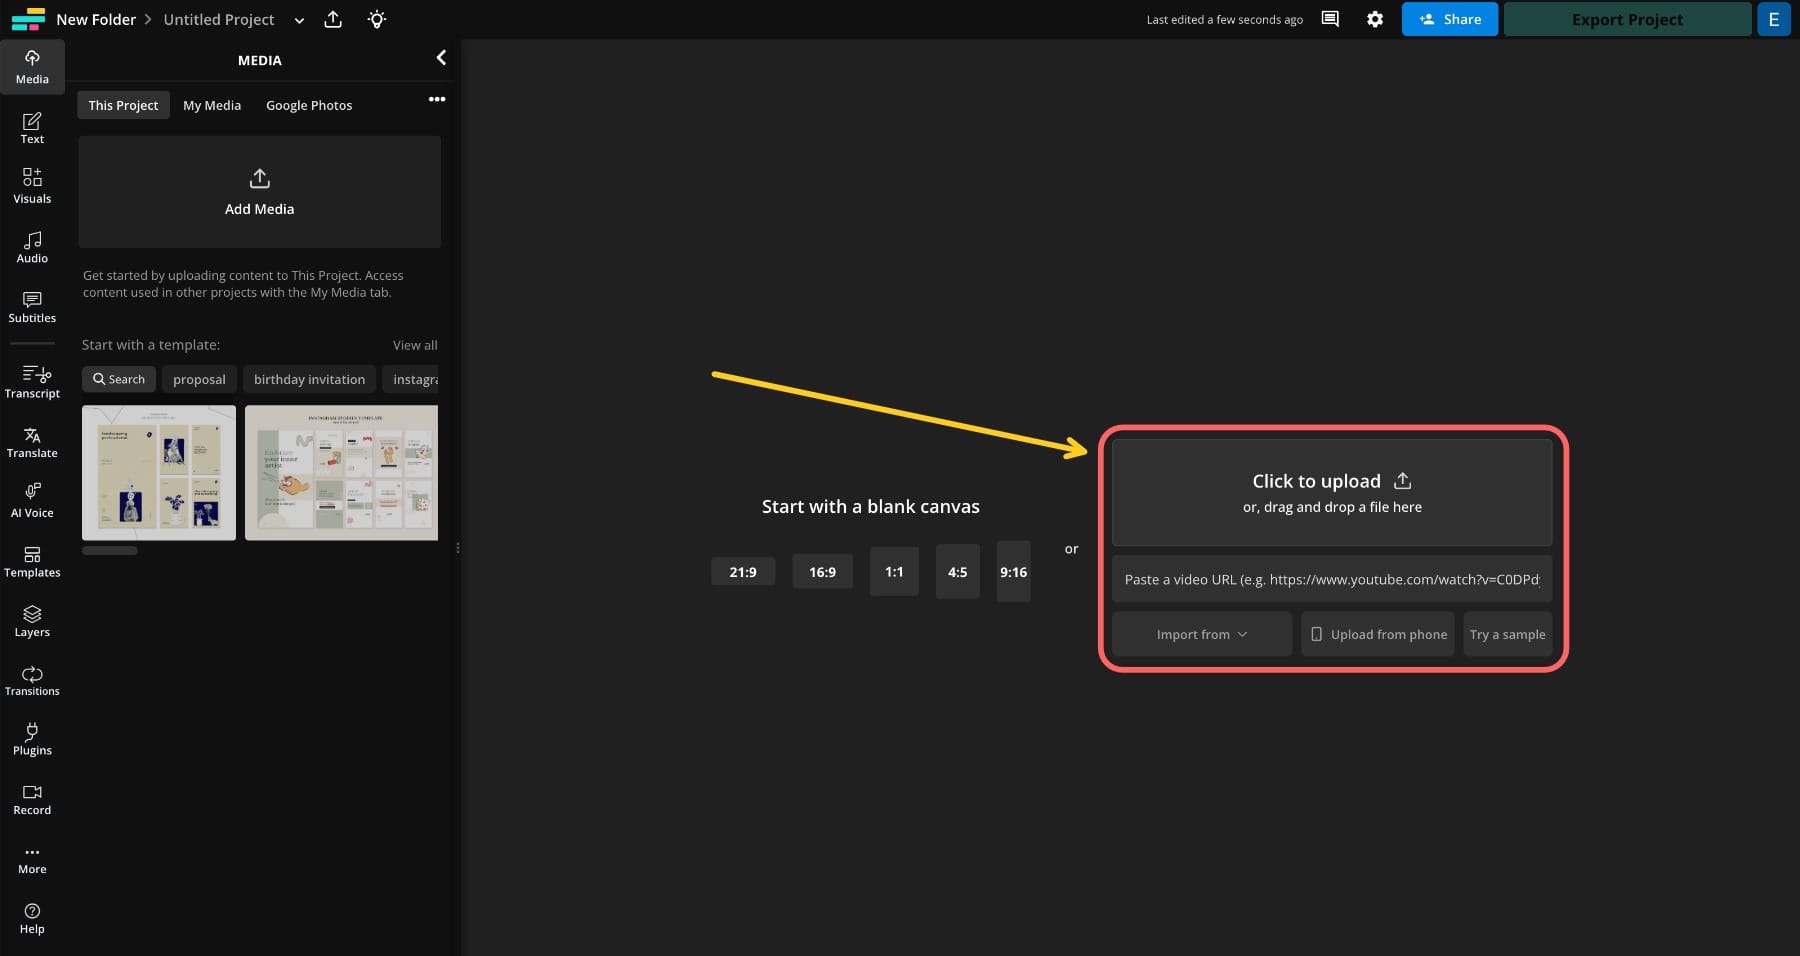Open the Plugins panel
Viewport: 1800px width, 956px height.
(32, 737)
